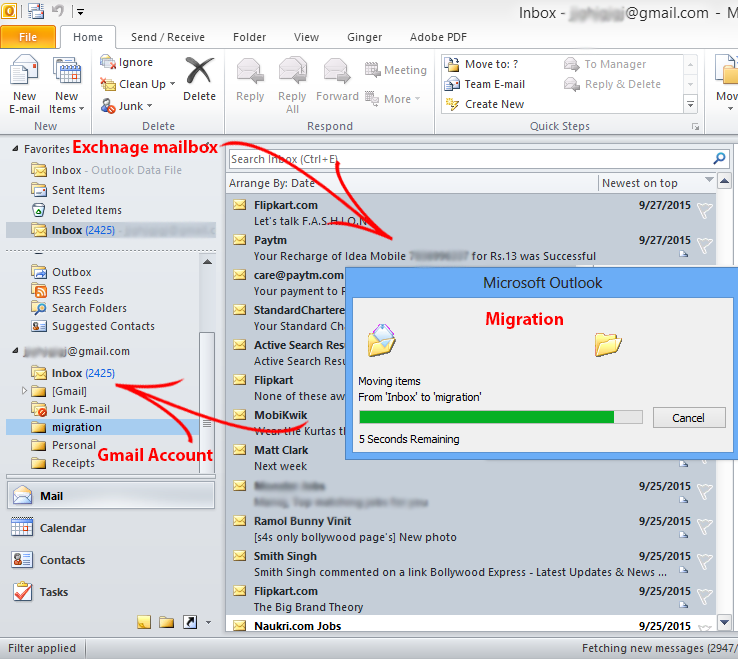The height and width of the screenshot is (660, 738).
Task: Switch to Tasks view
Action: 40,592
